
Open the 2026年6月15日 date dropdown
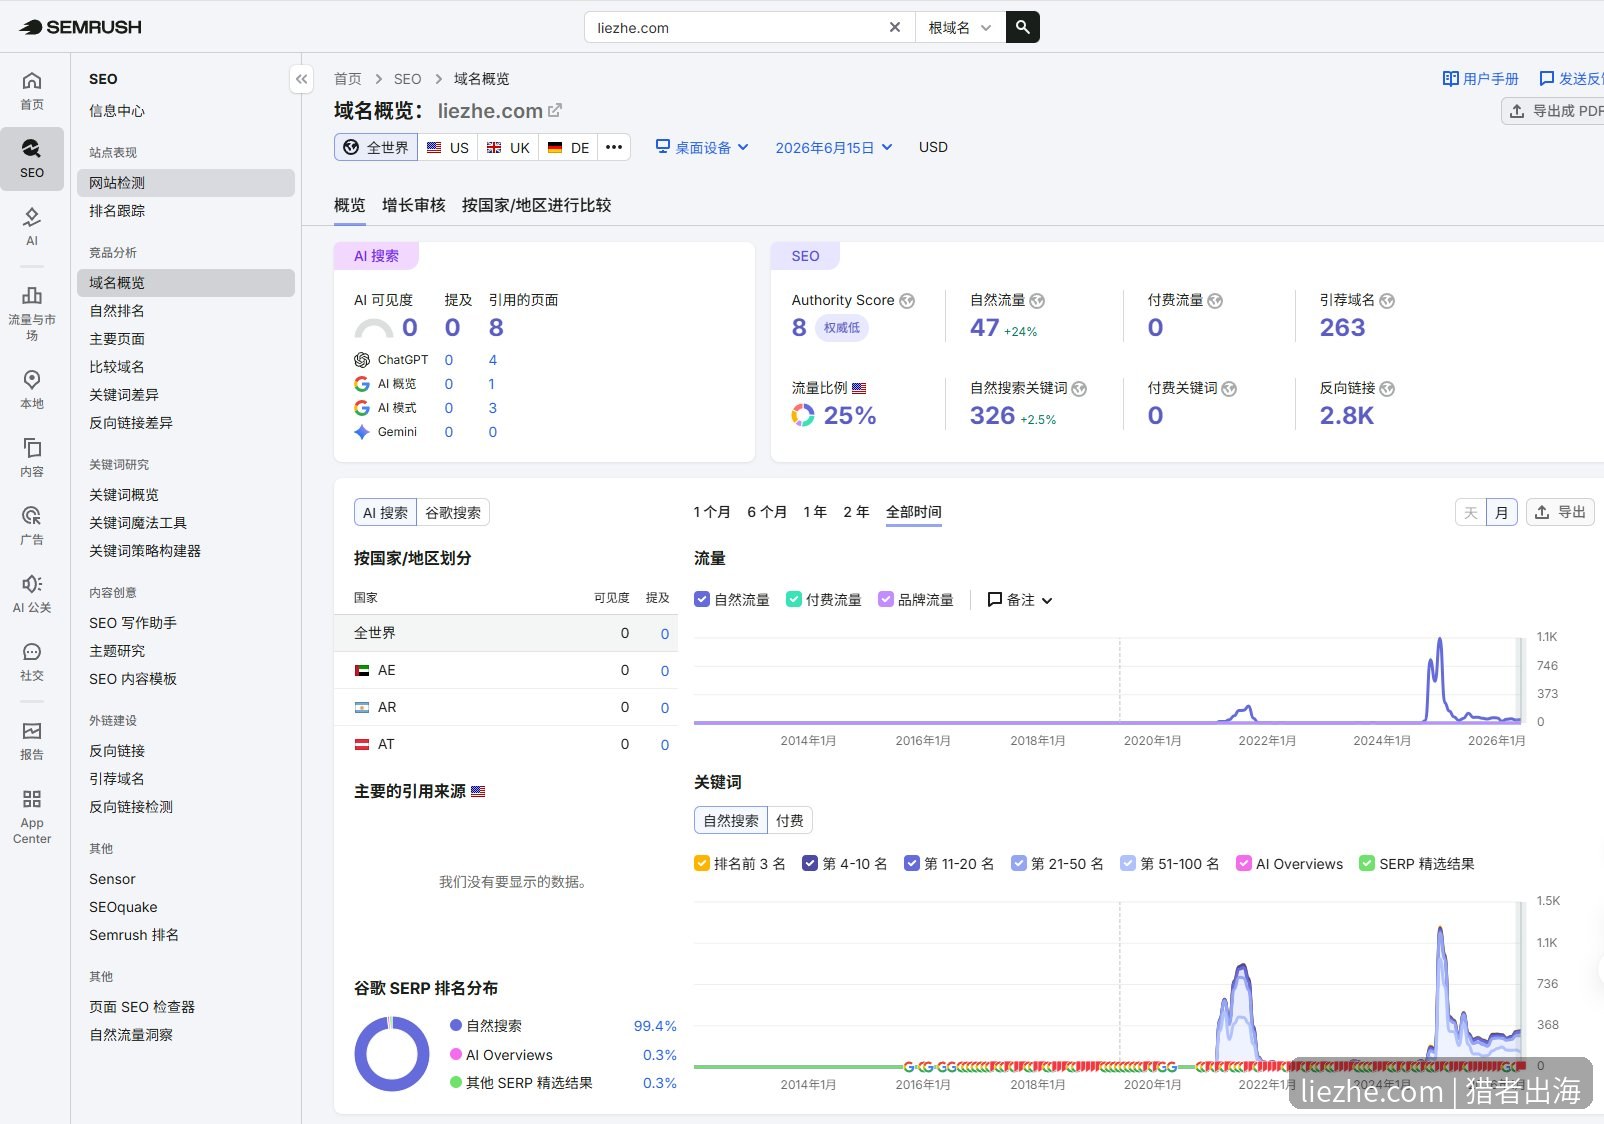(x=834, y=147)
